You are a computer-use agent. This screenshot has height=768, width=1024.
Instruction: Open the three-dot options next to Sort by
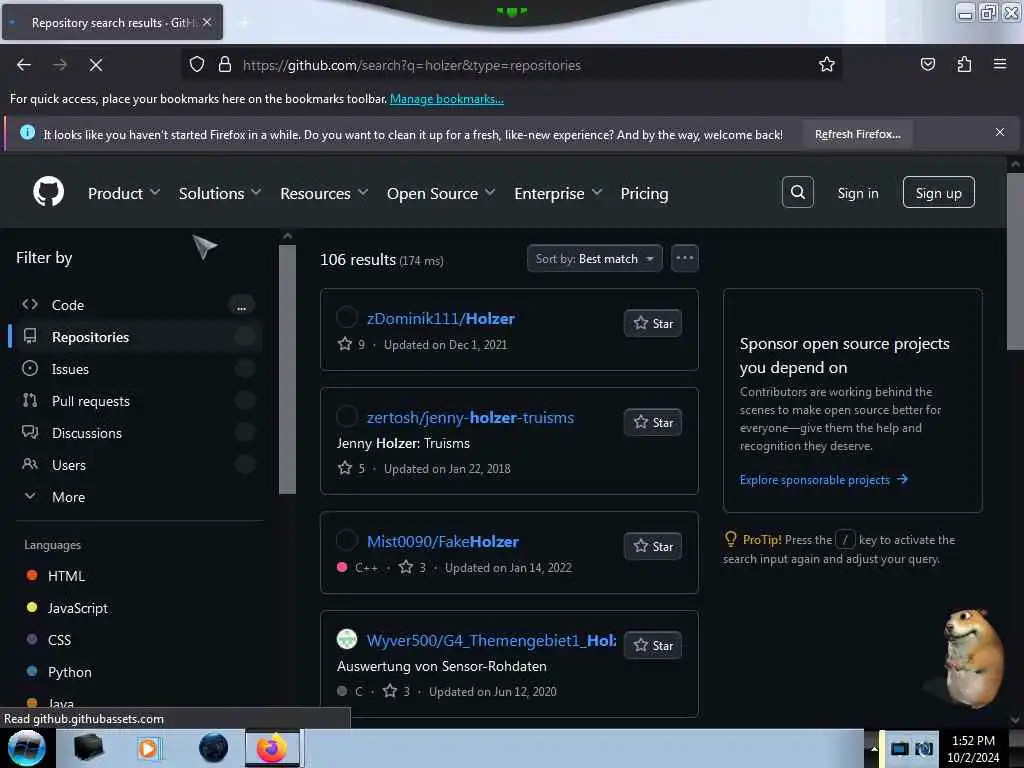point(684,258)
